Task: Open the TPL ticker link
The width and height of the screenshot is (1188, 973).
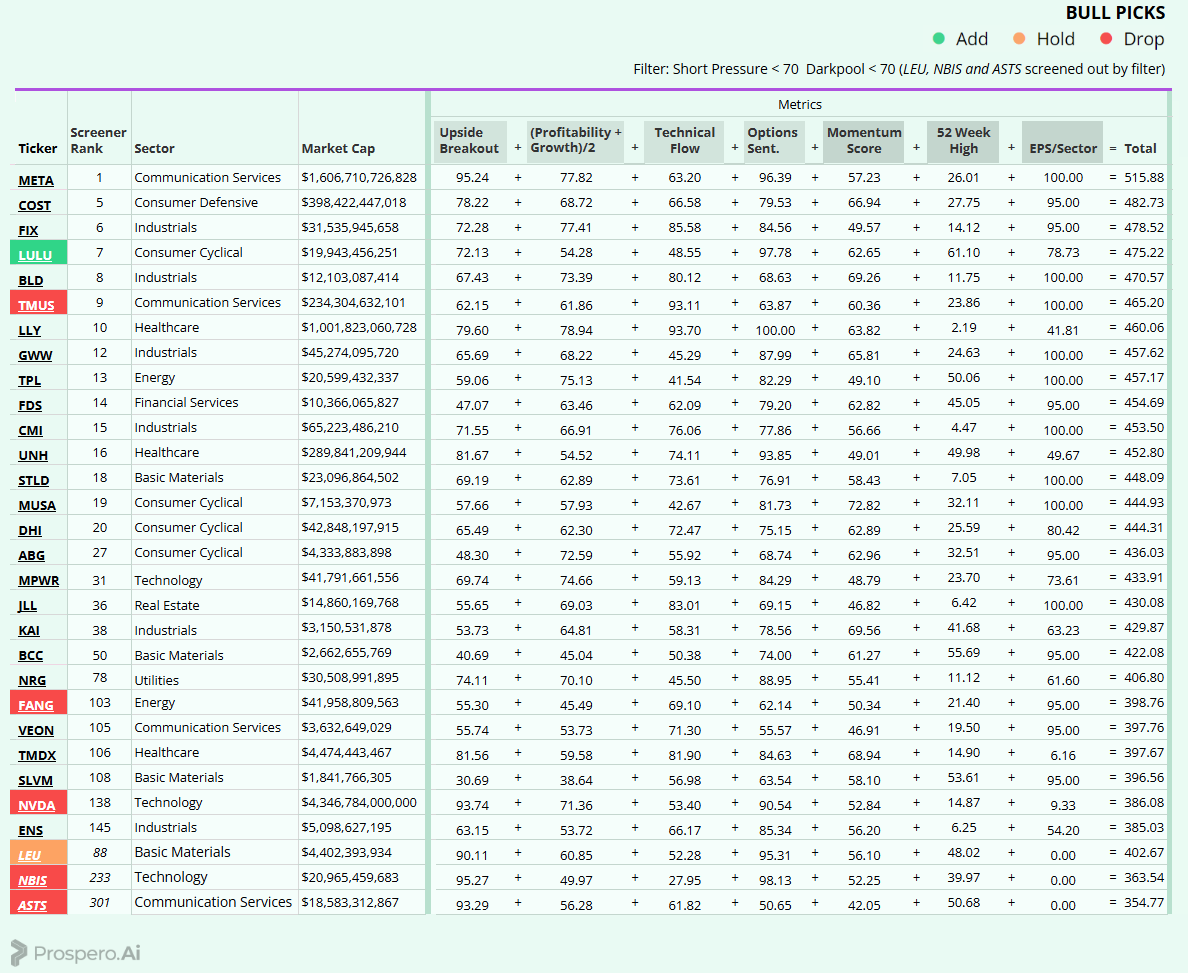Action: (30, 380)
